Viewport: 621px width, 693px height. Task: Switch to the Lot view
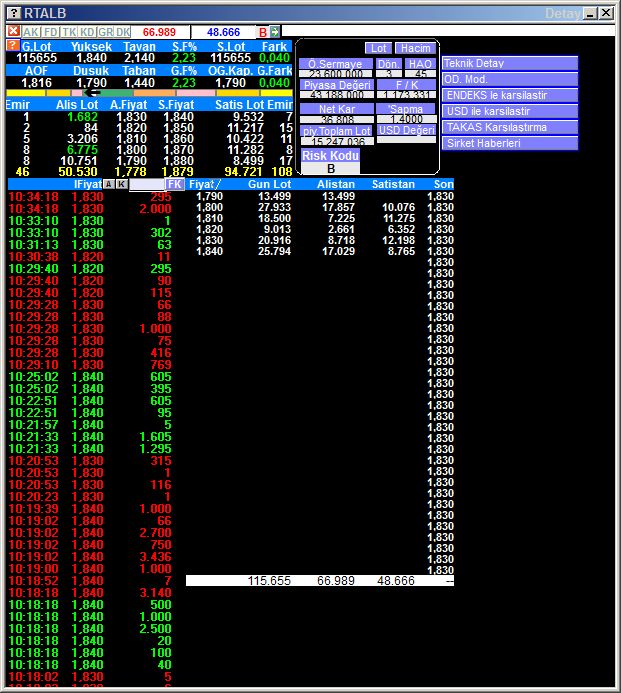pyautogui.click(x=378, y=48)
